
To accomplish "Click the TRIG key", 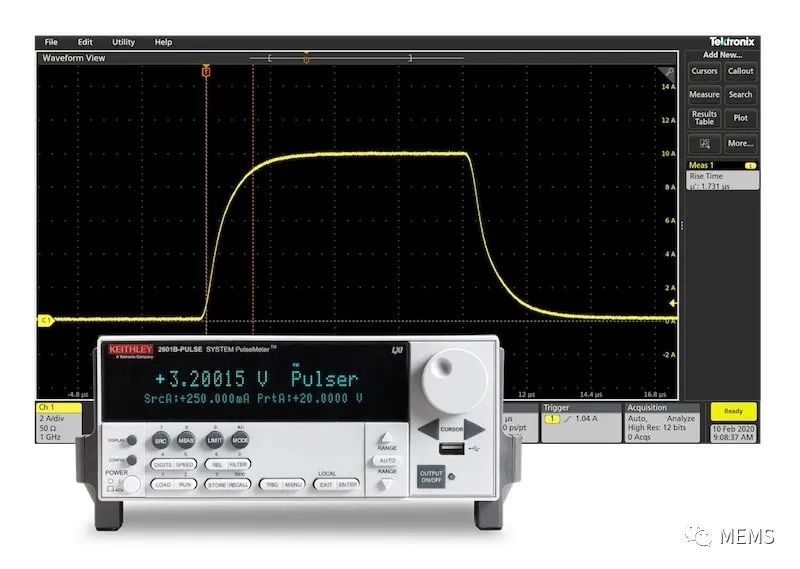I will point(272,484).
